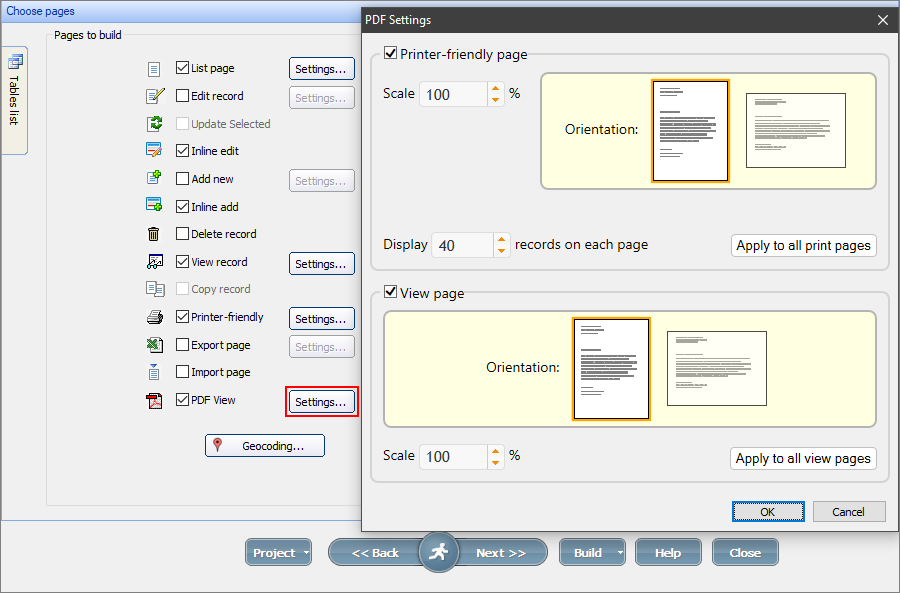Click the Export page Excel icon
The height and width of the screenshot is (593, 900).
154,345
